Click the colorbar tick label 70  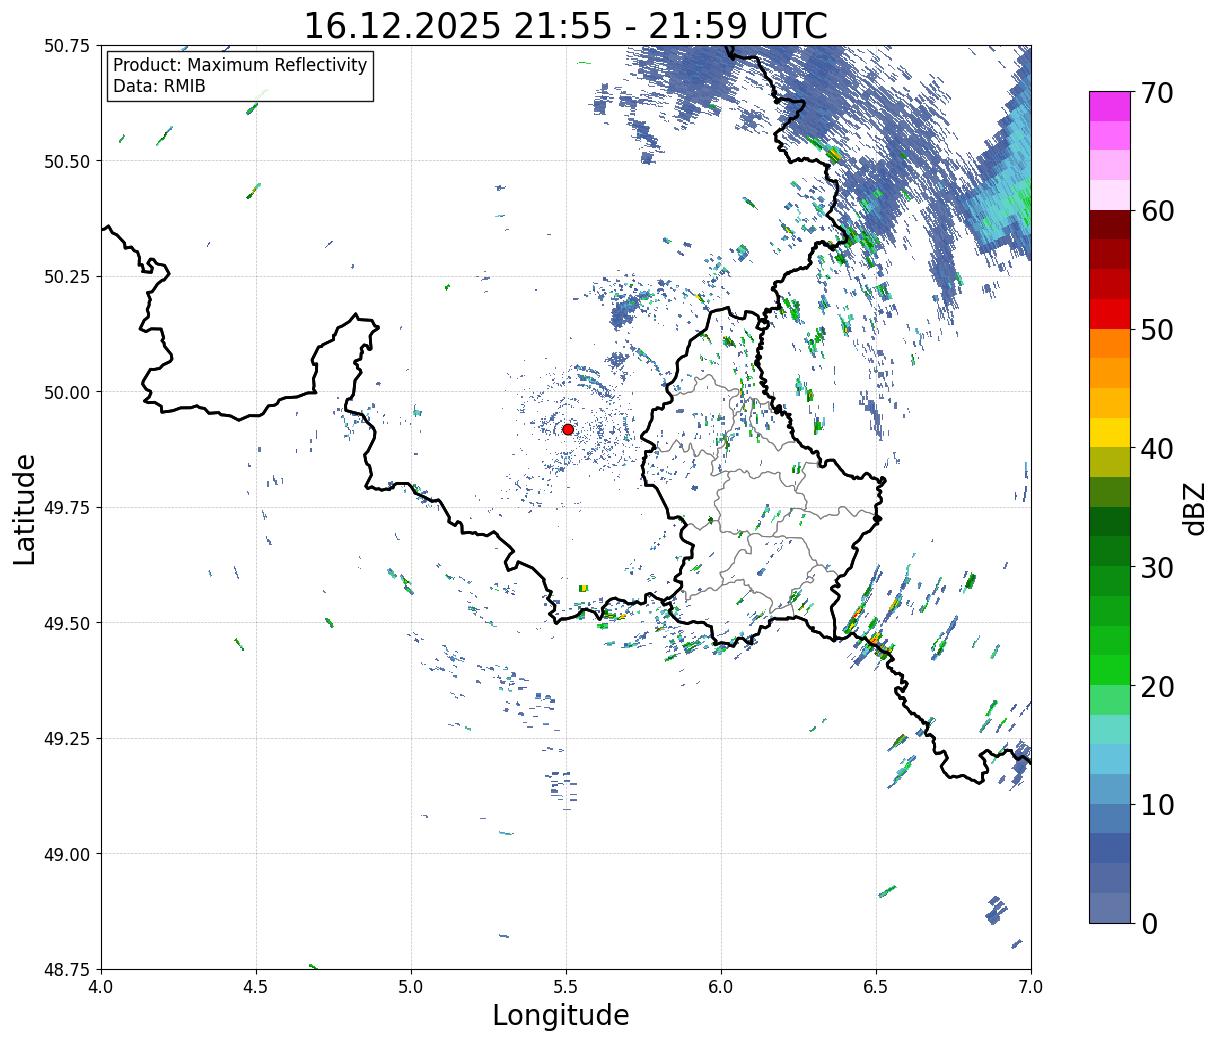[x=1157, y=93]
